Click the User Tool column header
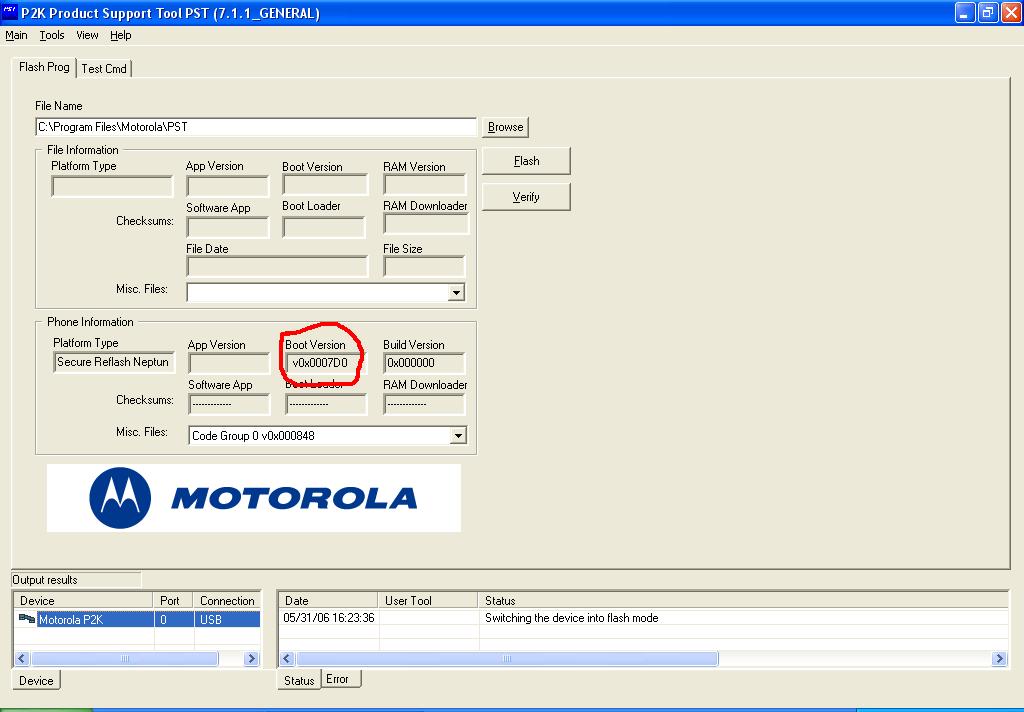Viewport: 1024px width, 712px height. pyautogui.click(x=428, y=601)
